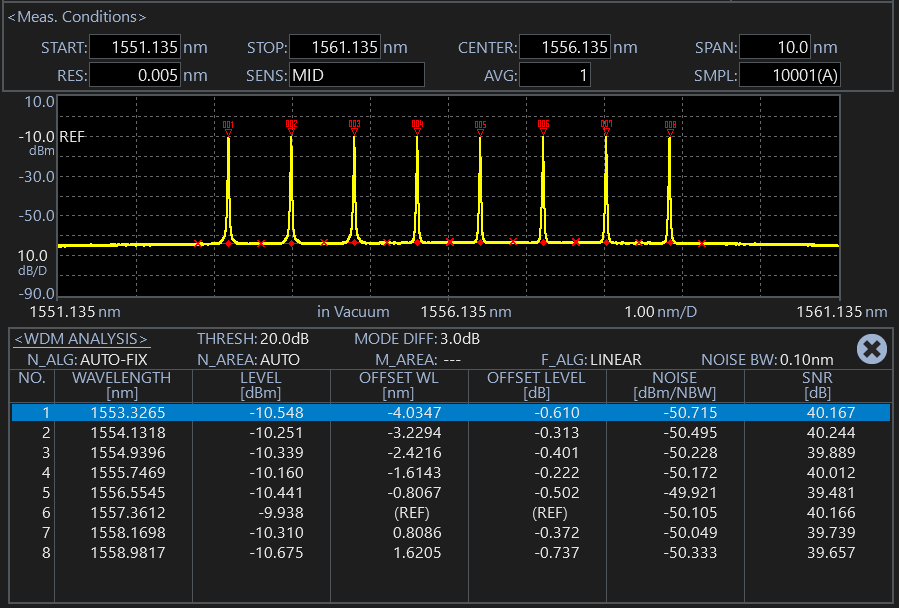This screenshot has width=899, height=608.
Task: Select peak marker 008 on the spectrum
Action: 670,127
